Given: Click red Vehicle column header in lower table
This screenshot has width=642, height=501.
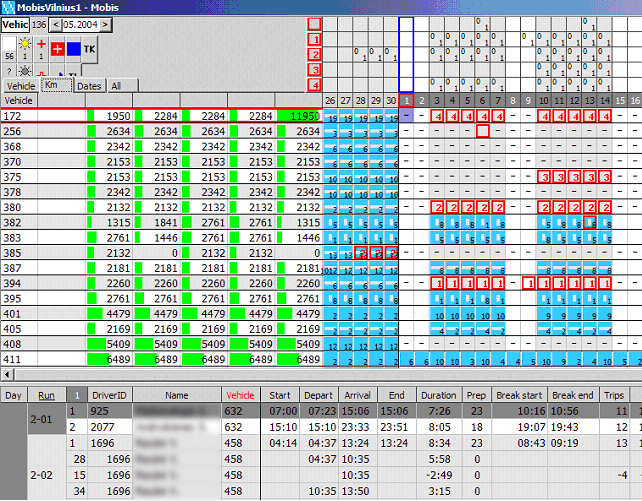Looking at the screenshot, I should tap(240, 395).
